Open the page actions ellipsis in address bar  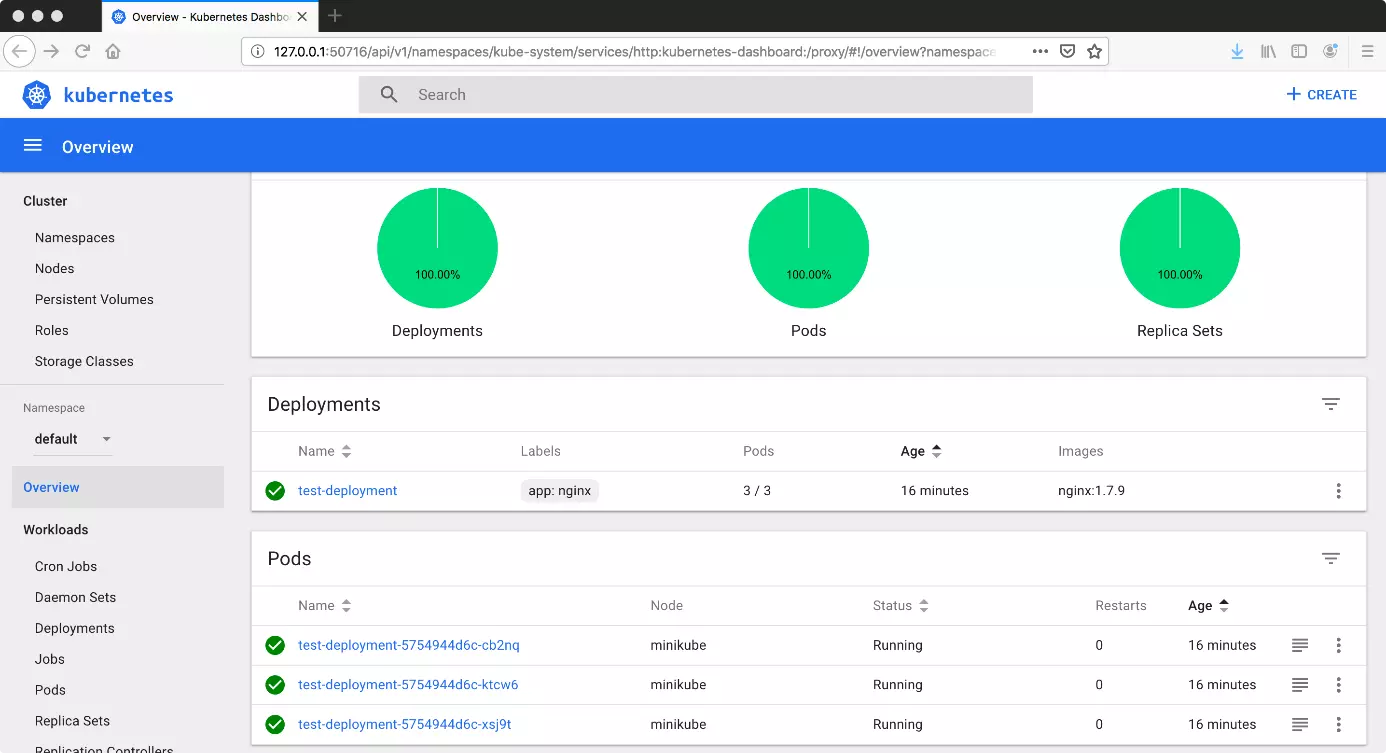1040,51
